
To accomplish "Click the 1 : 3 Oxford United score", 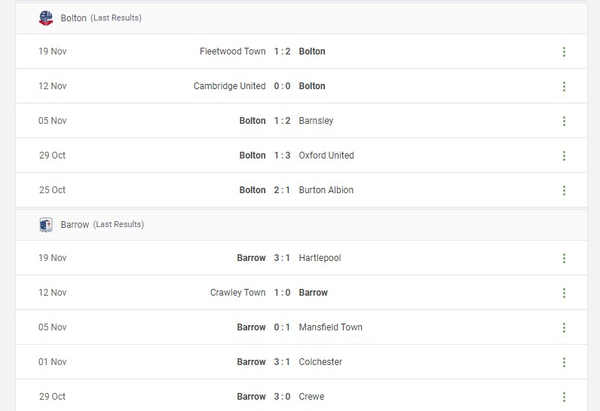I will (284, 156).
